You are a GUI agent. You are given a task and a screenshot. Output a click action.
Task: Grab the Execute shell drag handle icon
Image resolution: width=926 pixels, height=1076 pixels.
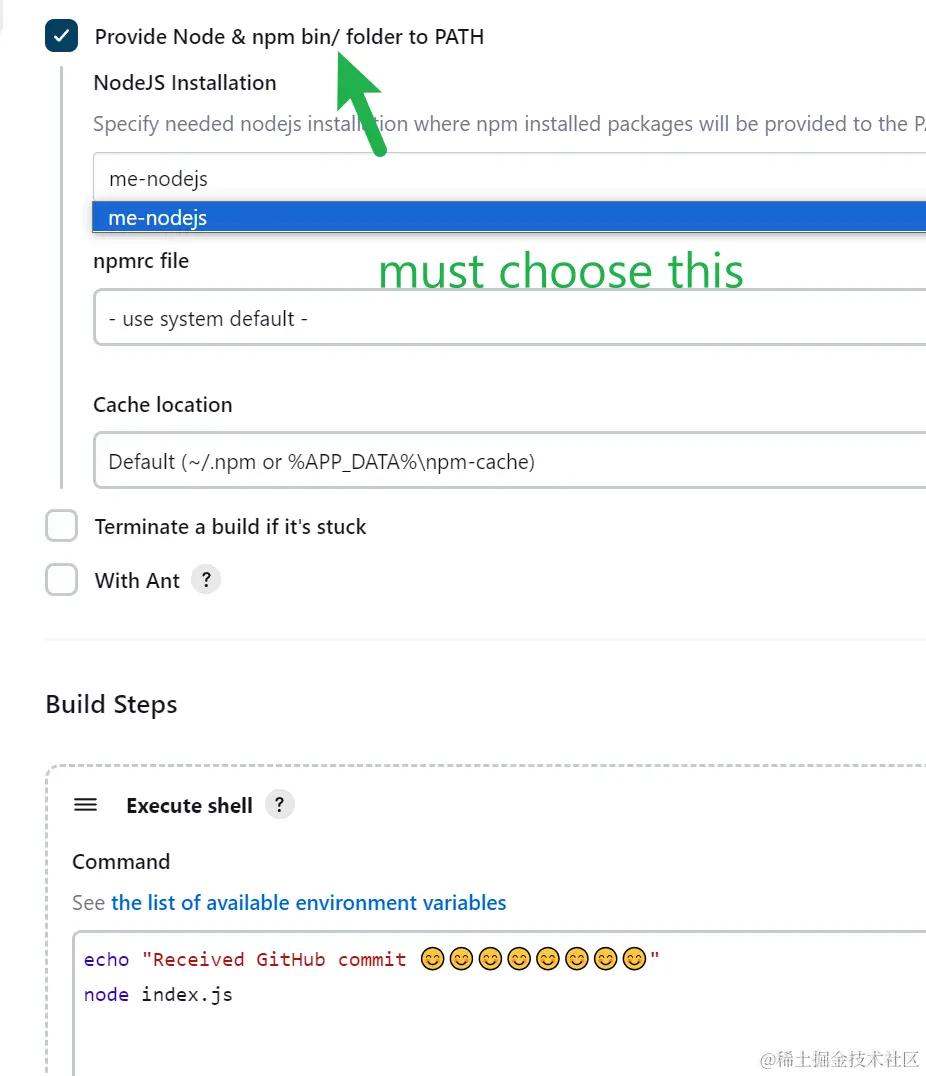point(86,805)
